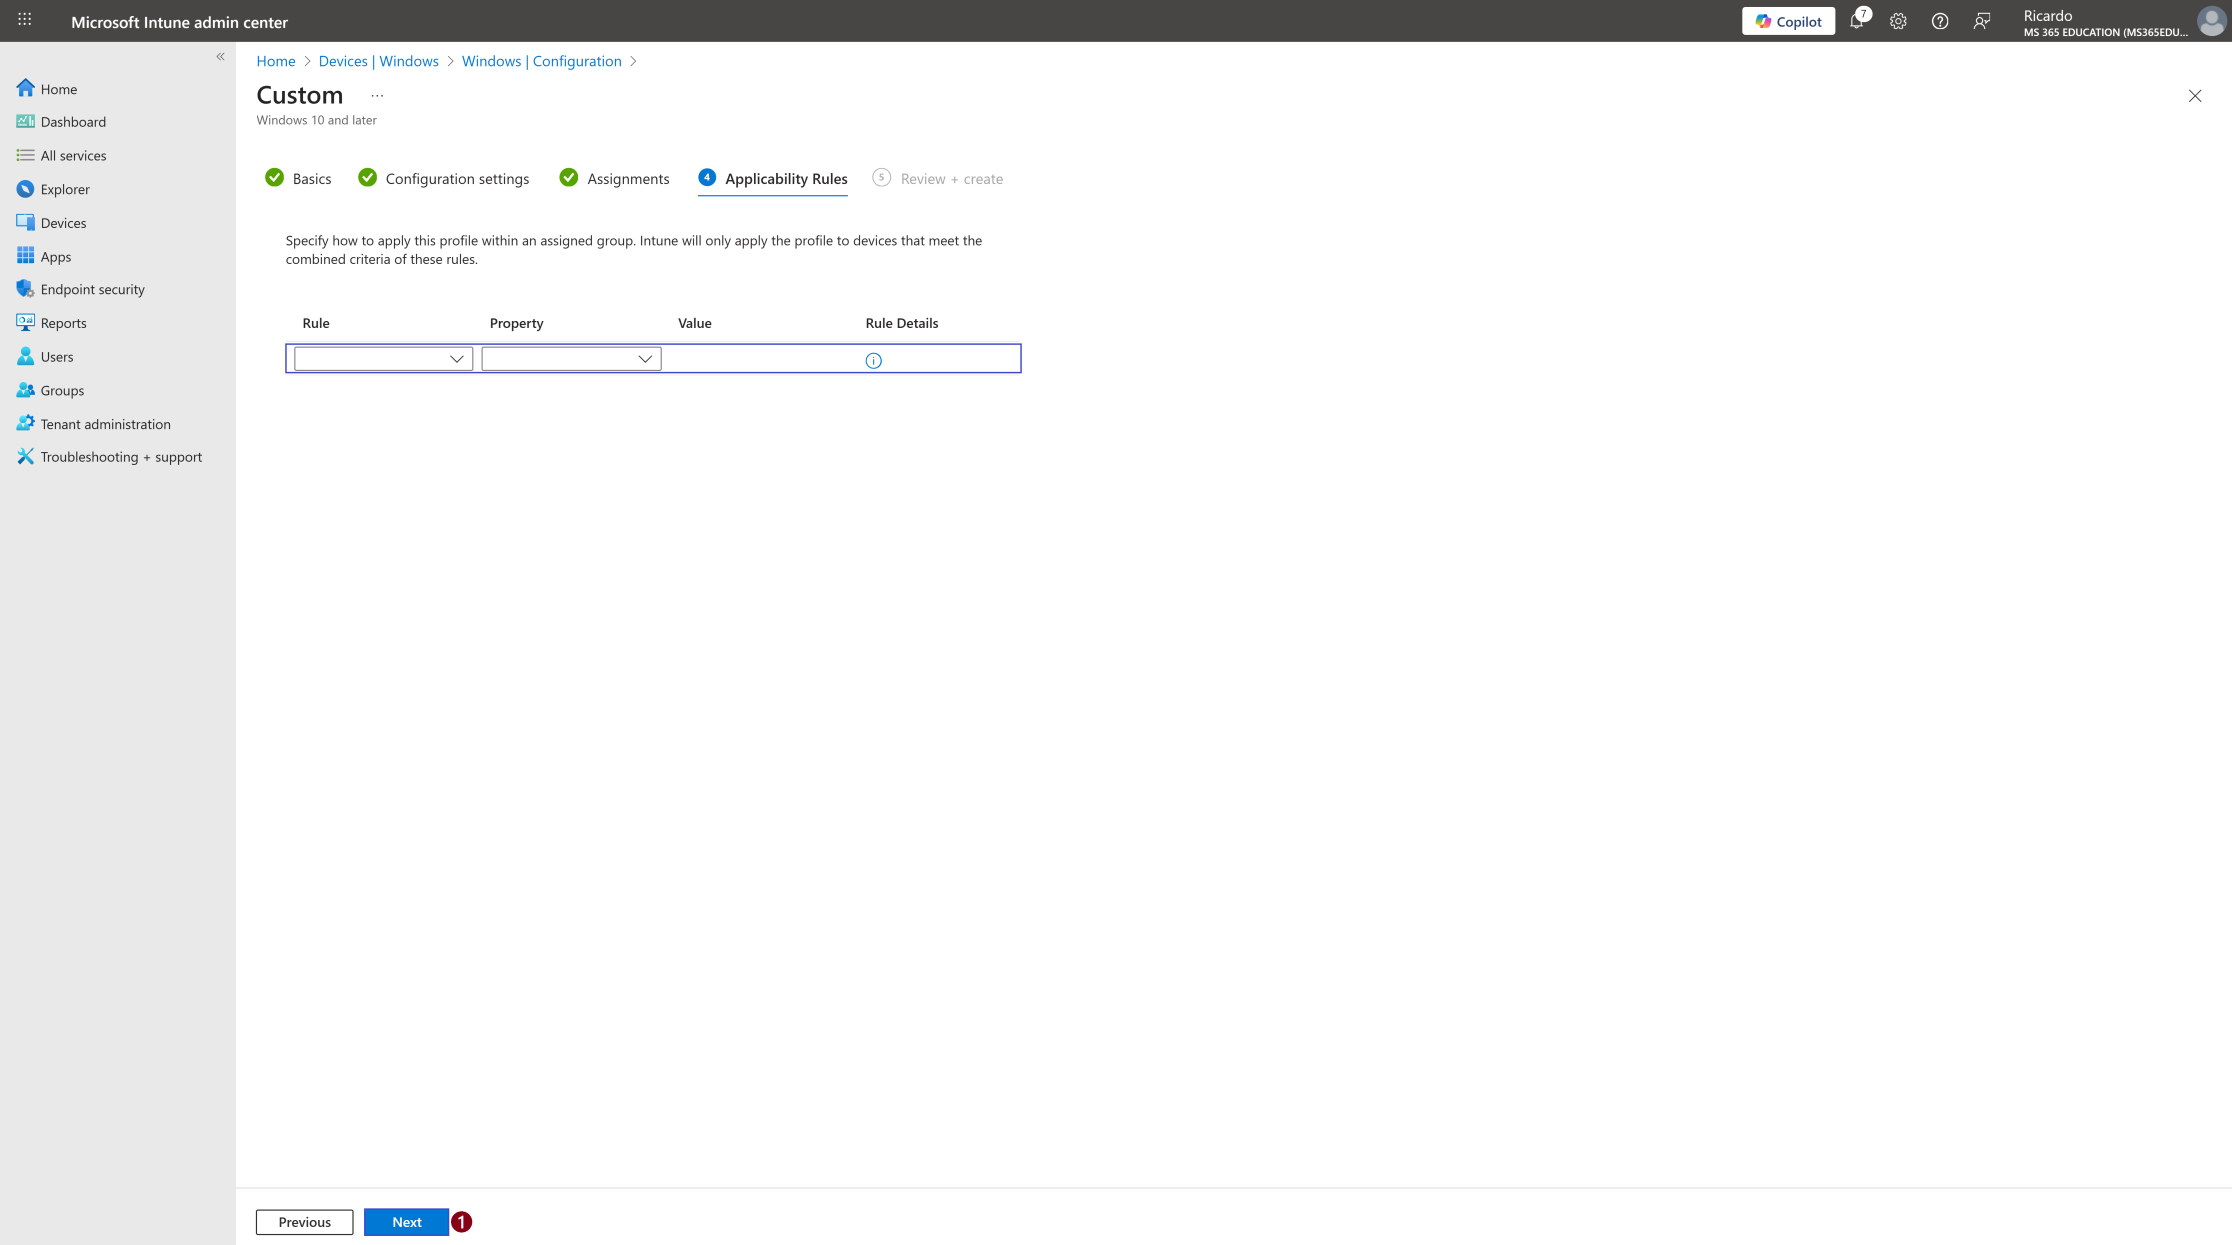Open Tenant administration in sidebar
Image resolution: width=2232 pixels, height=1245 pixels.
click(106, 424)
